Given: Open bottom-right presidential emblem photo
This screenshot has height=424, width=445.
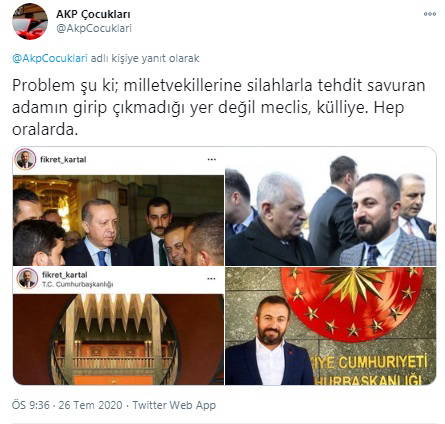Looking at the screenshot, I should coord(331,326).
